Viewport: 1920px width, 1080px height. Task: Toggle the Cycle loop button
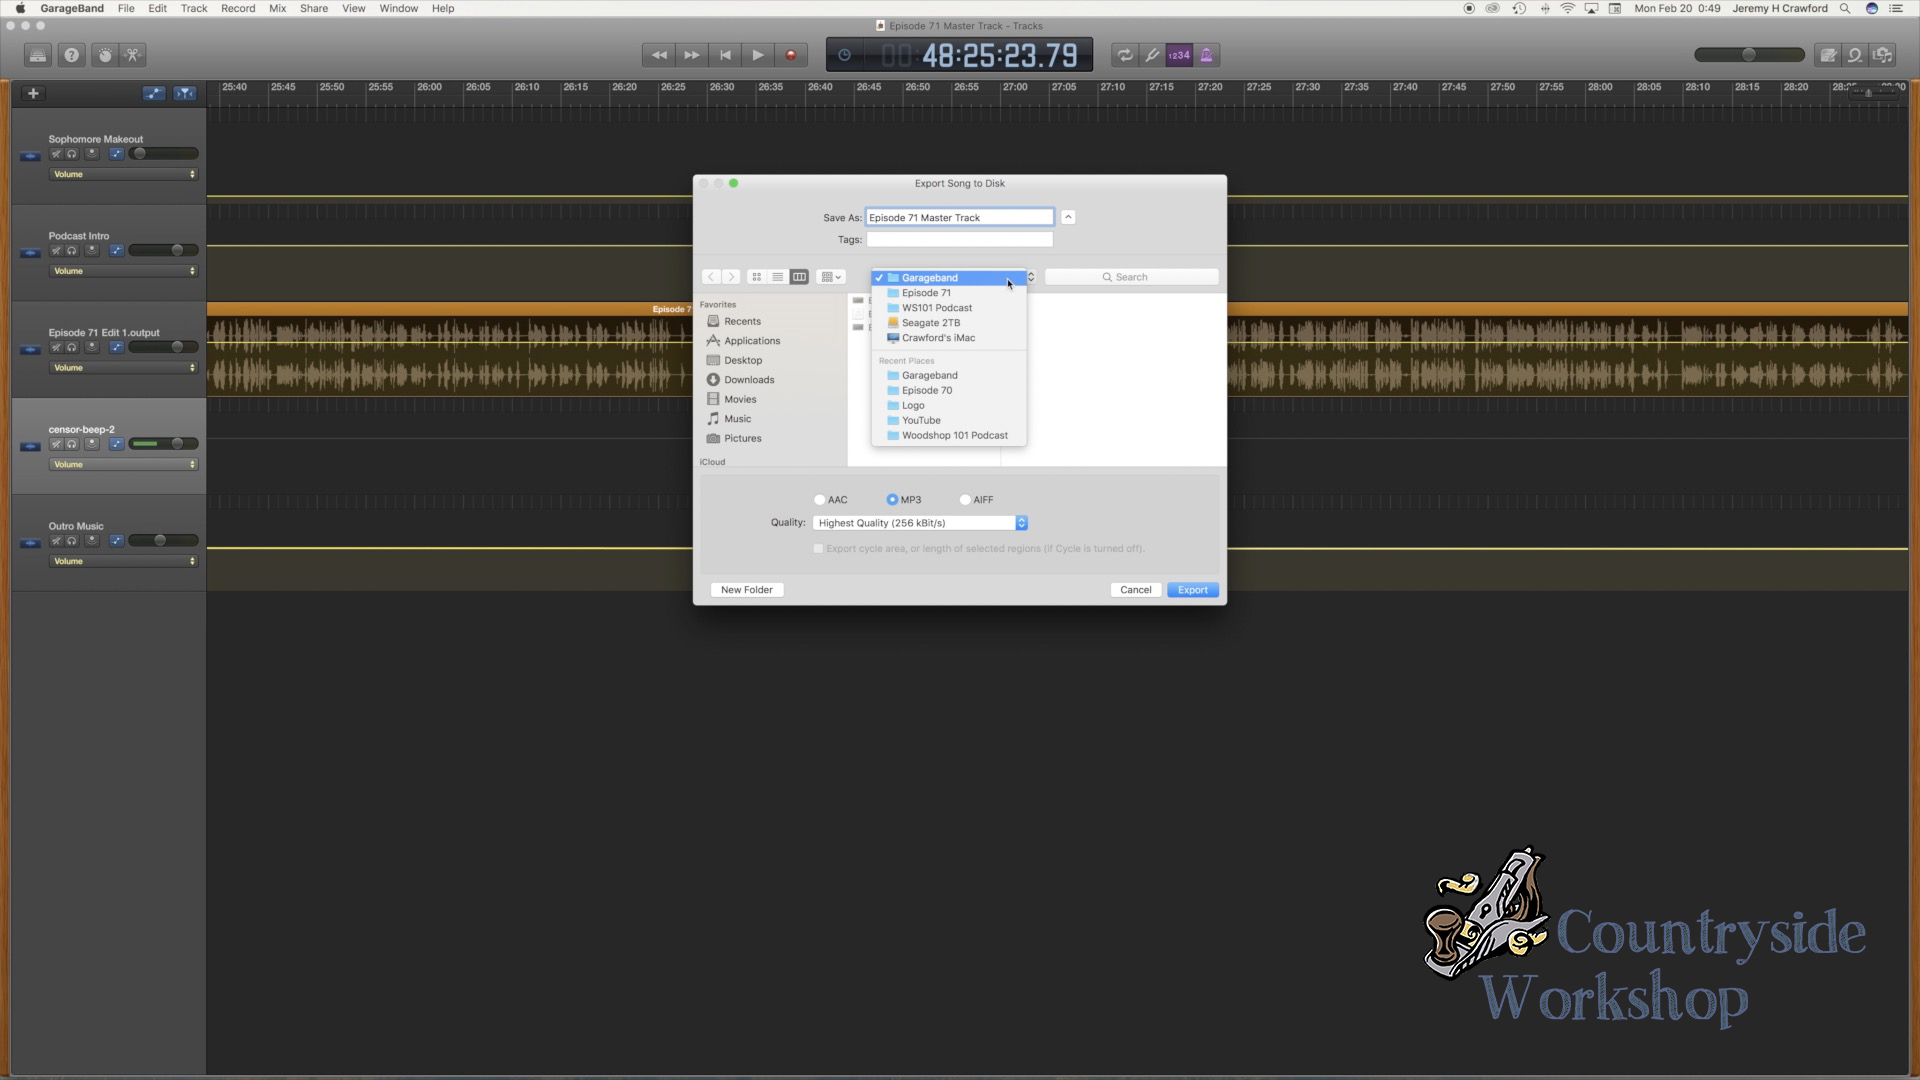pyautogui.click(x=1125, y=55)
